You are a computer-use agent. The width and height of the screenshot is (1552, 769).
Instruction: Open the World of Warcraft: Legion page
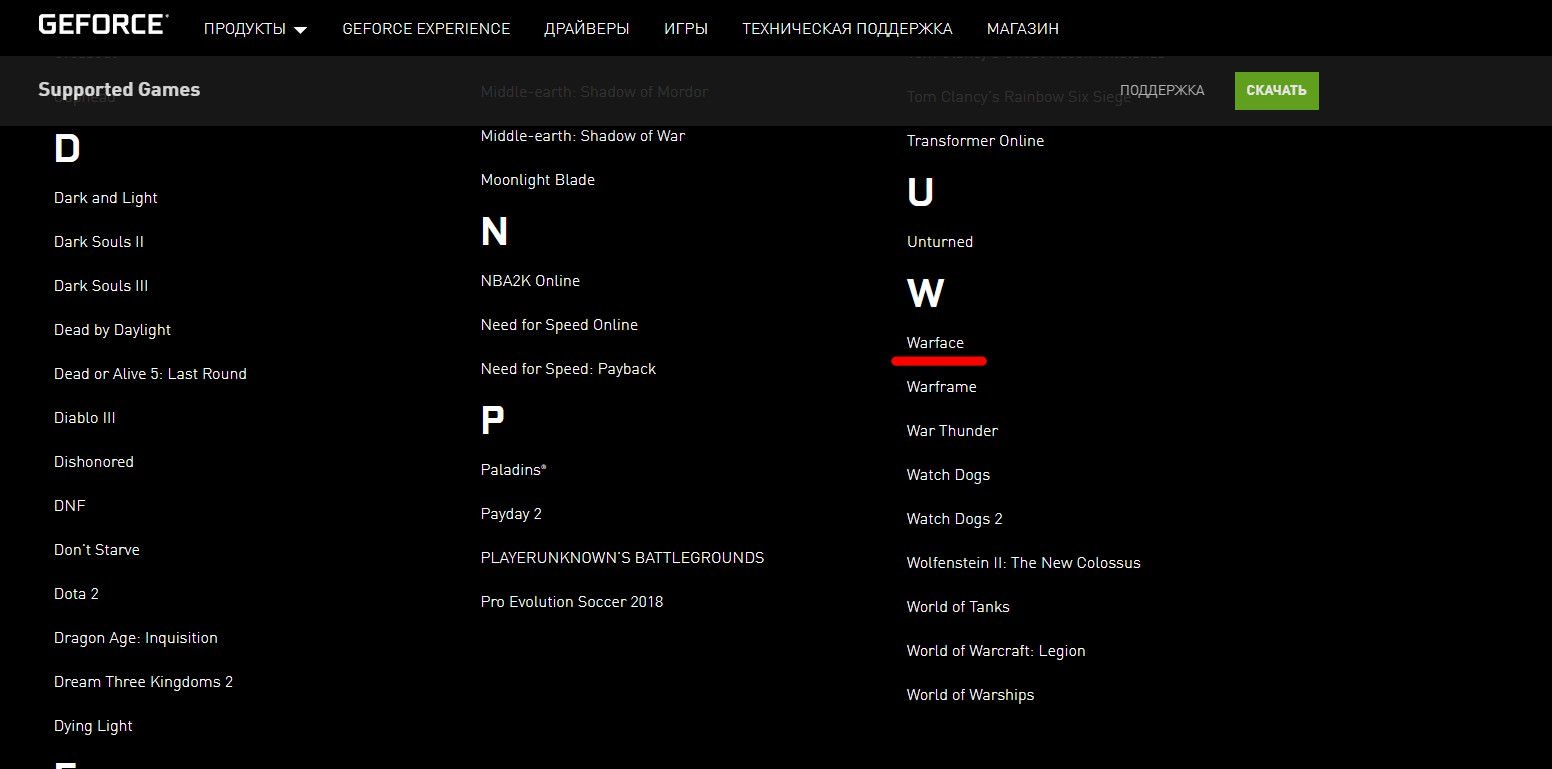[x=995, y=650]
